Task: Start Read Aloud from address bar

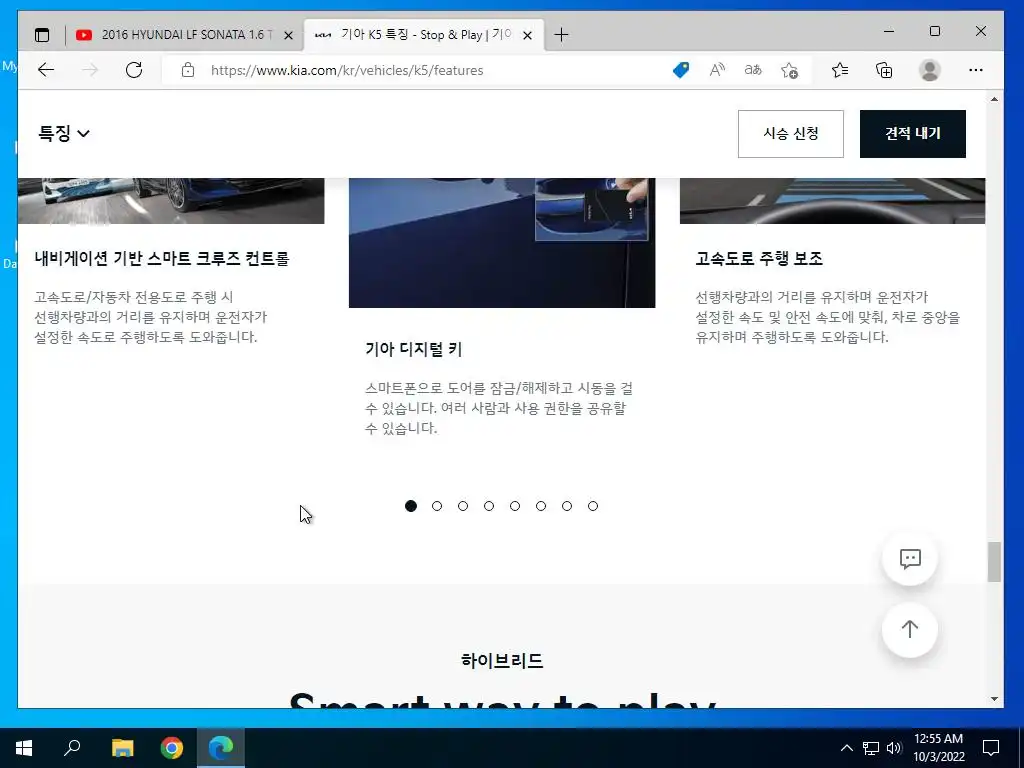Action: pyautogui.click(x=717, y=70)
